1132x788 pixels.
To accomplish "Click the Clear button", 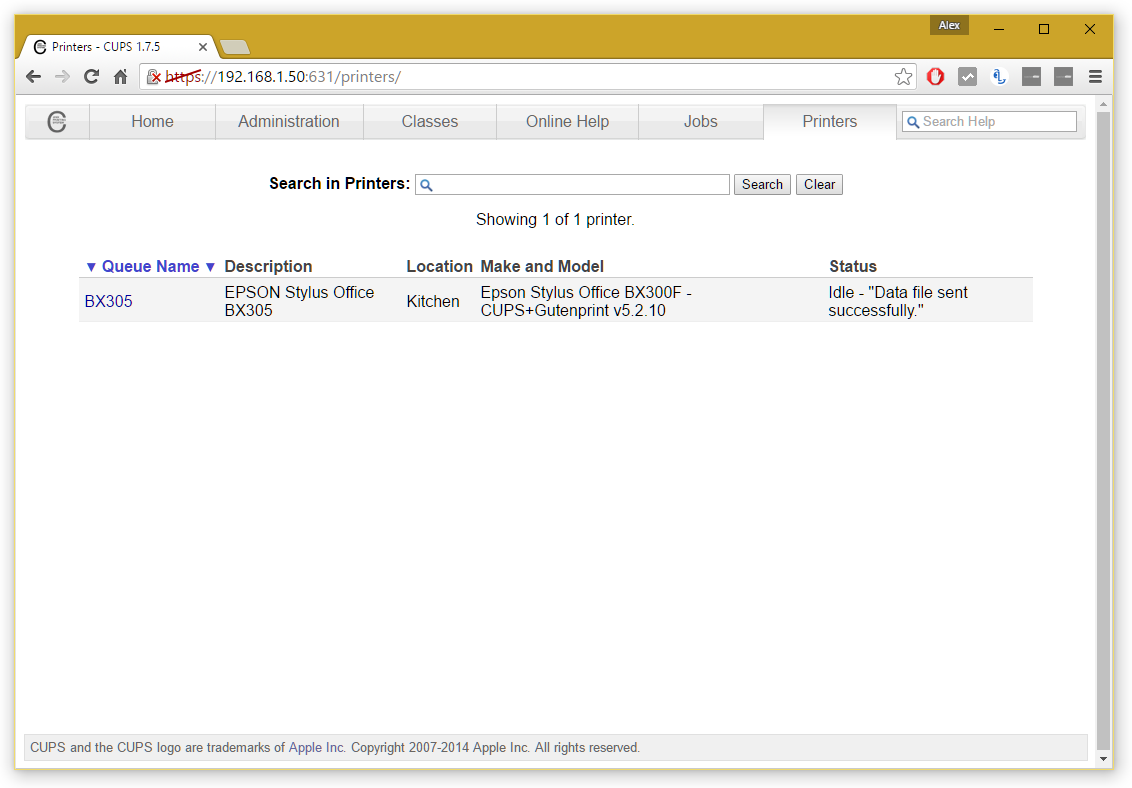I will [x=819, y=185].
